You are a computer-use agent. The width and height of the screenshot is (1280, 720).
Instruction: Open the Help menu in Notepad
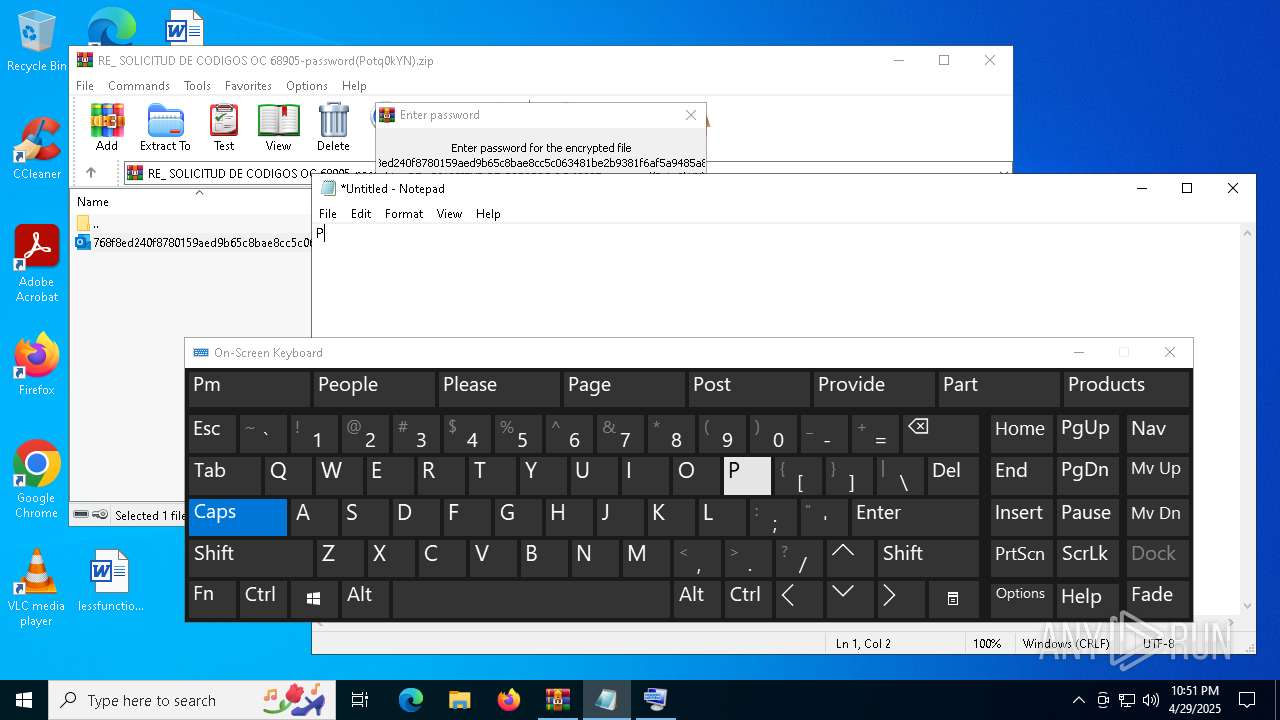[x=488, y=214]
